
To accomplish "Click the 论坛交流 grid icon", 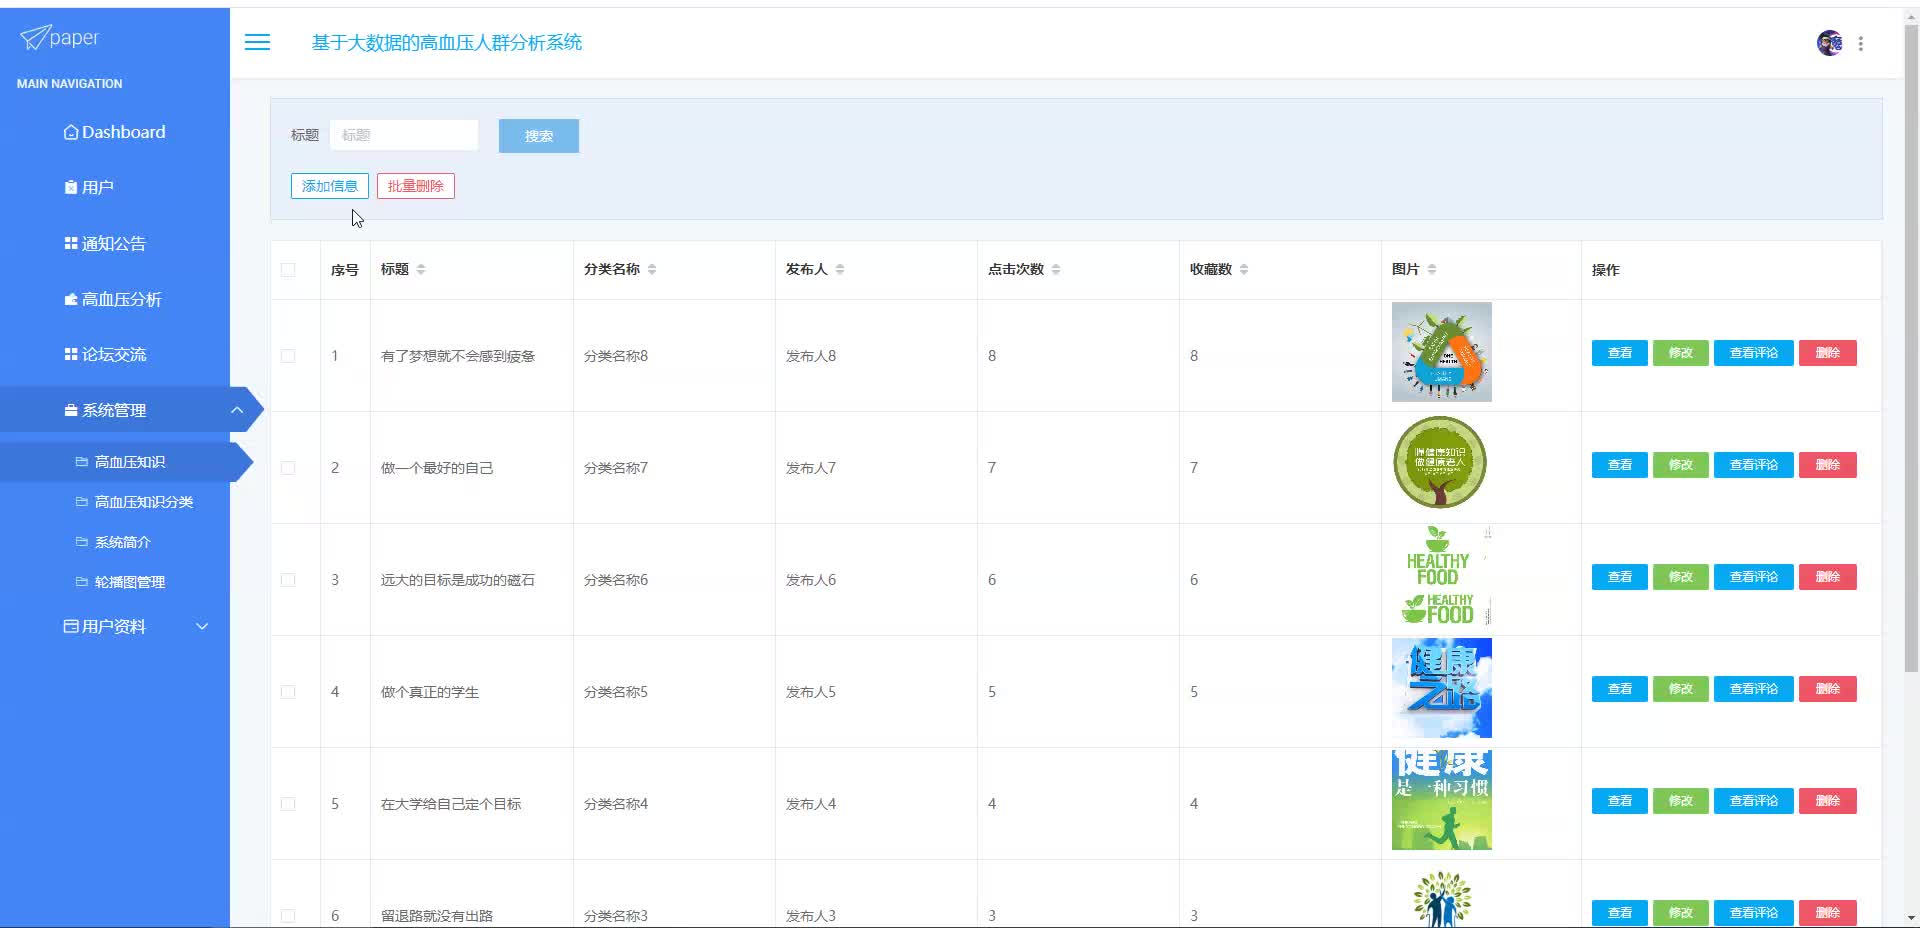I will coord(71,354).
